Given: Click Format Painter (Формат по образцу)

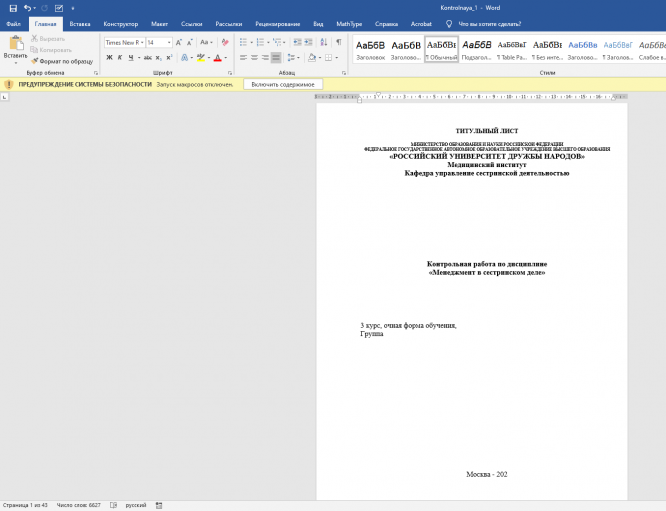Looking at the screenshot, I should [x=64, y=61].
